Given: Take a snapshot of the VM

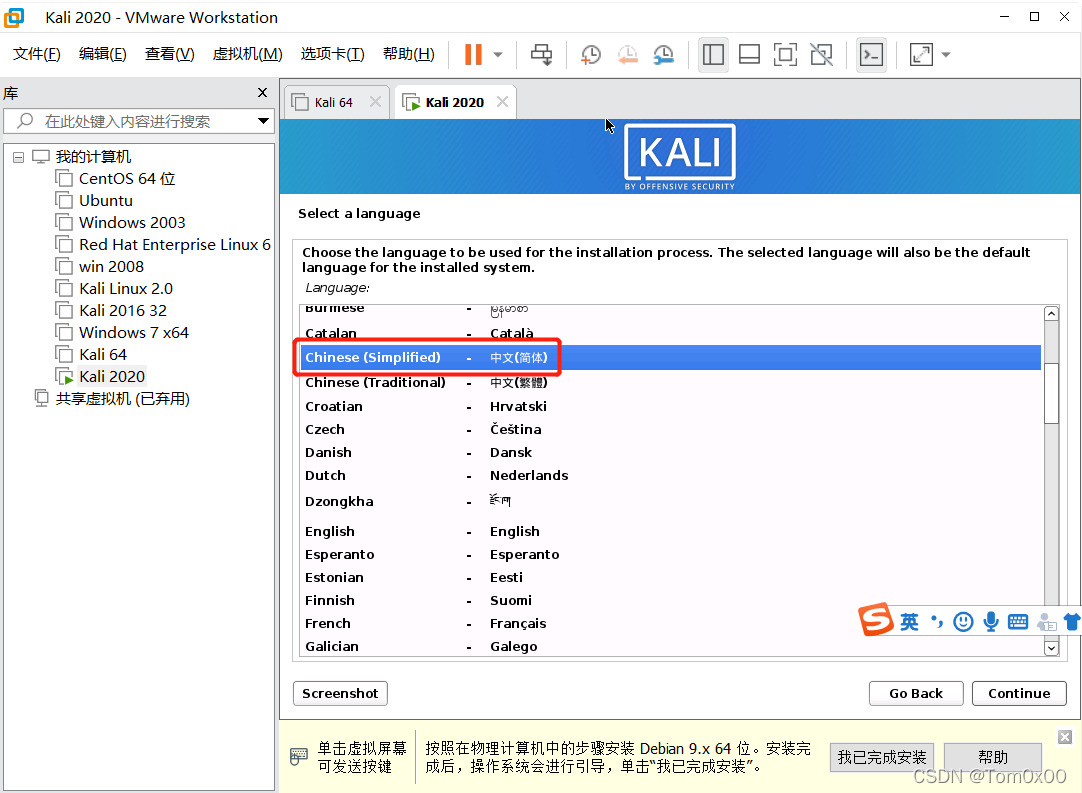Looking at the screenshot, I should point(591,55).
